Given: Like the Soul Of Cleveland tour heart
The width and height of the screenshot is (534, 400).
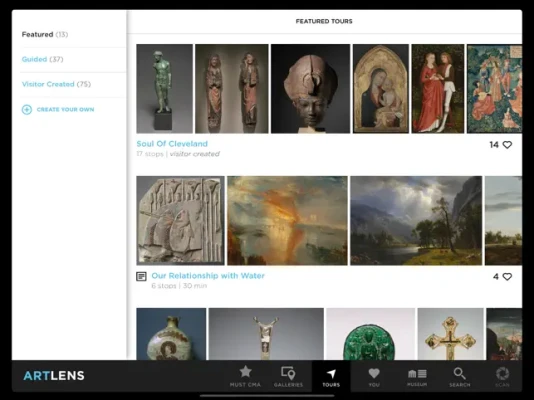Looking at the screenshot, I should [507, 145].
